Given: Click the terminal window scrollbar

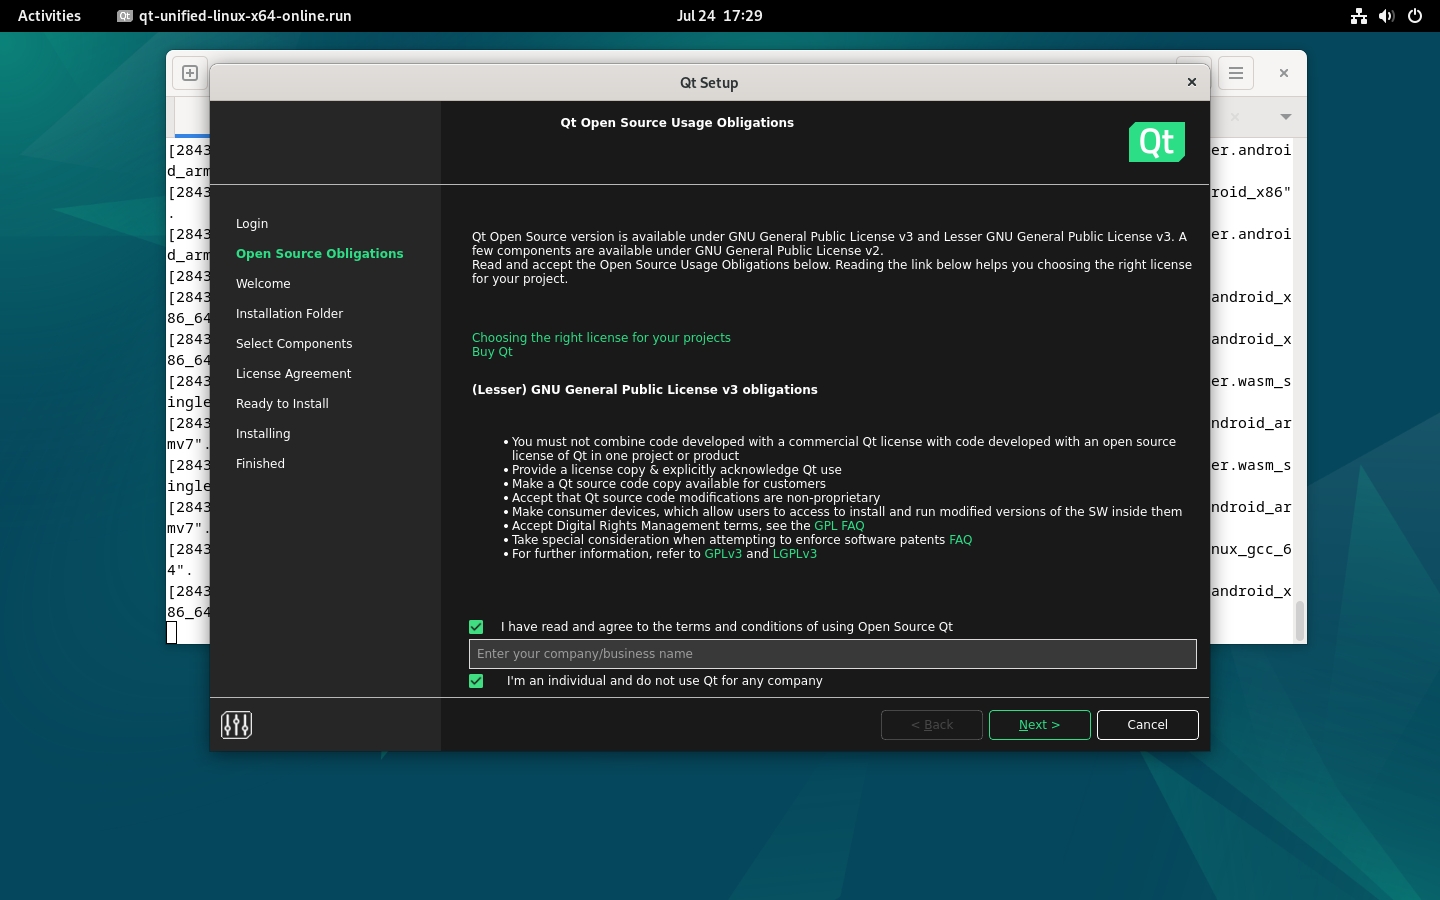Looking at the screenshot, I should [x=1300, y=621].
